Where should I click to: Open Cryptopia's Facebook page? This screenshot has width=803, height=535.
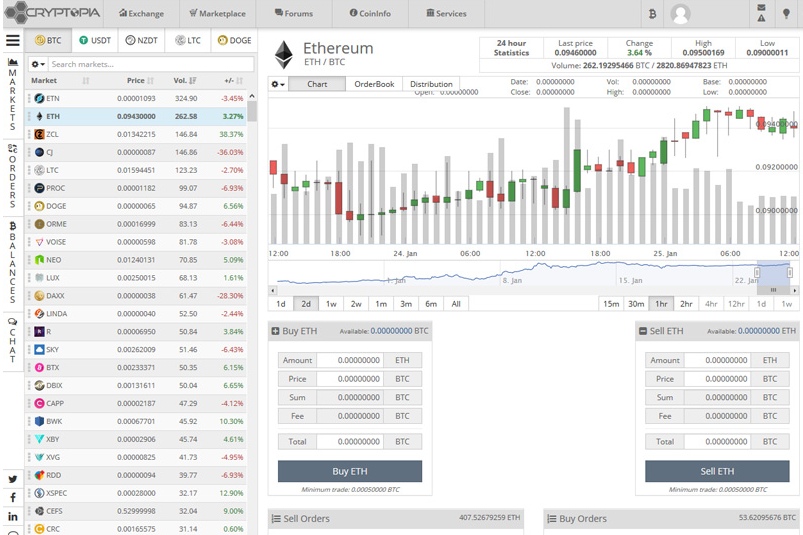click(13, 497)
